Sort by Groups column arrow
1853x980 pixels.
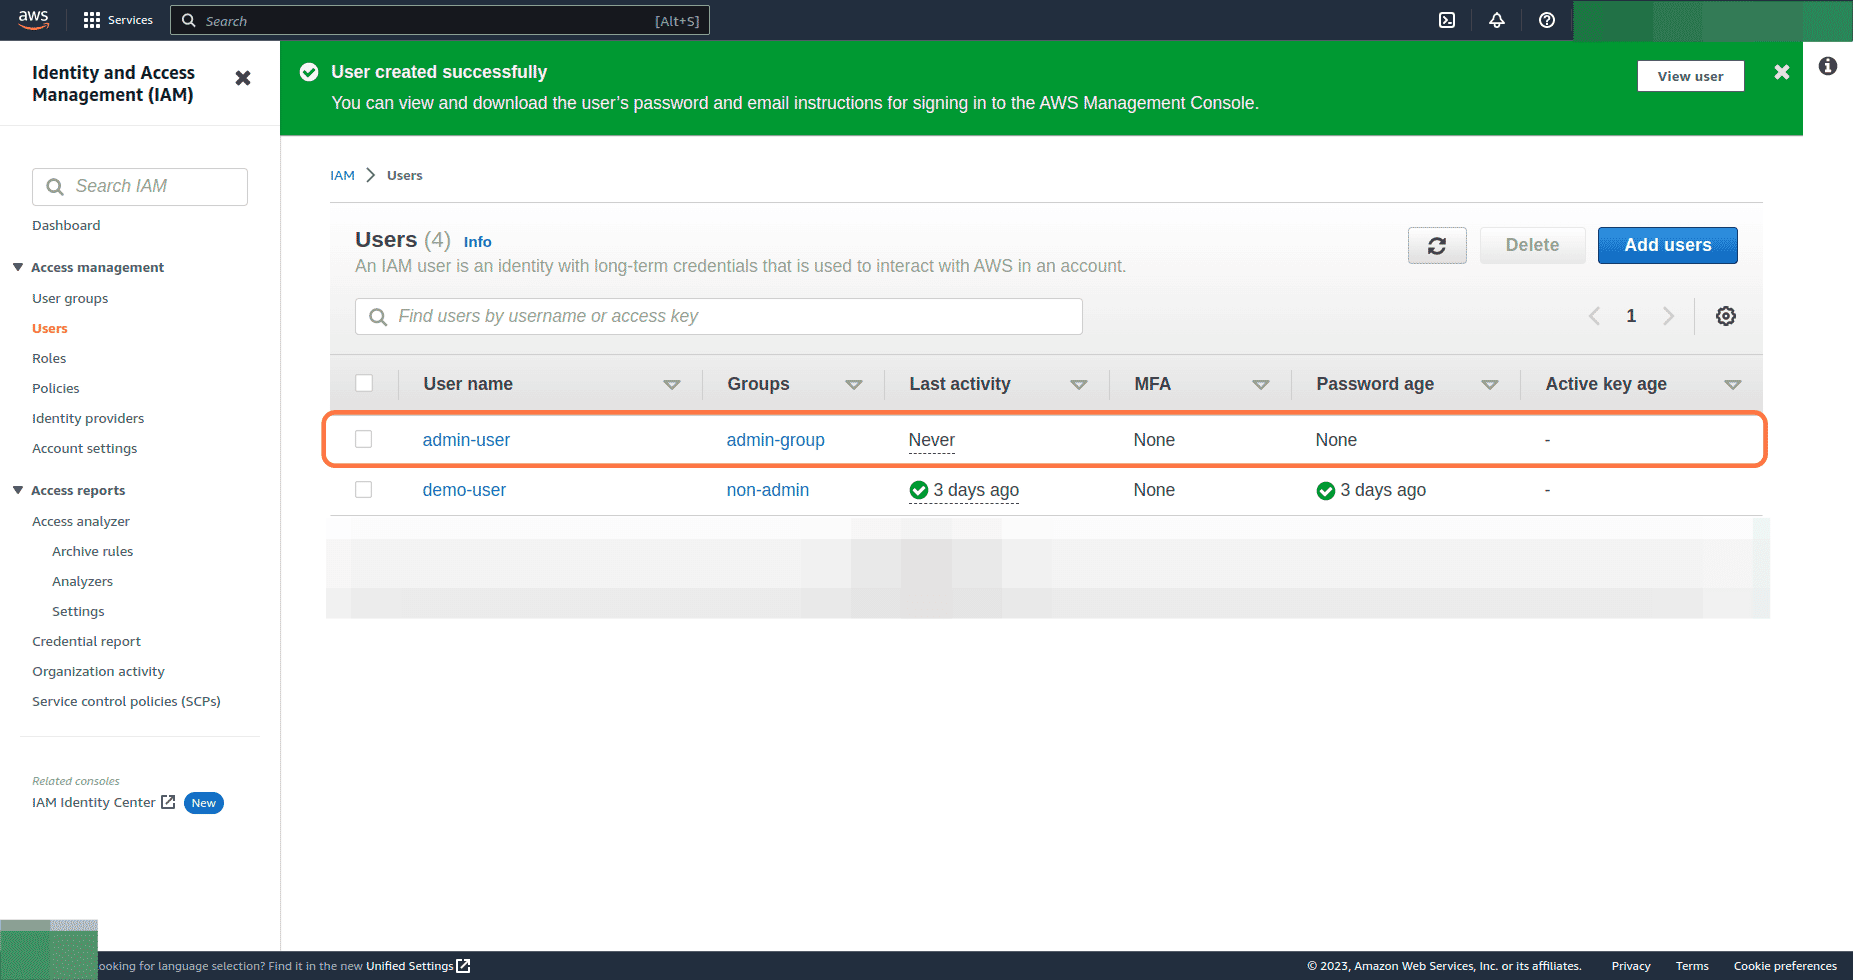(854, 385)
